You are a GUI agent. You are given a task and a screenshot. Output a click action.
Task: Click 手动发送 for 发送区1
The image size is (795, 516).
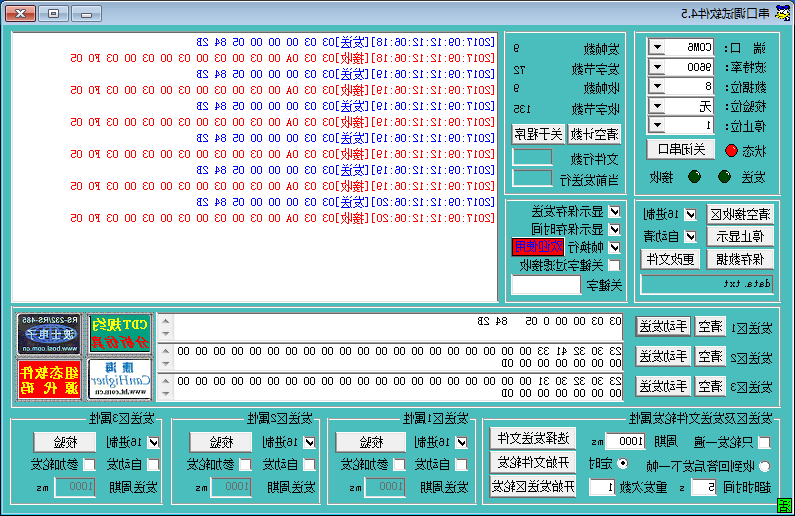[x=663, y=327]
